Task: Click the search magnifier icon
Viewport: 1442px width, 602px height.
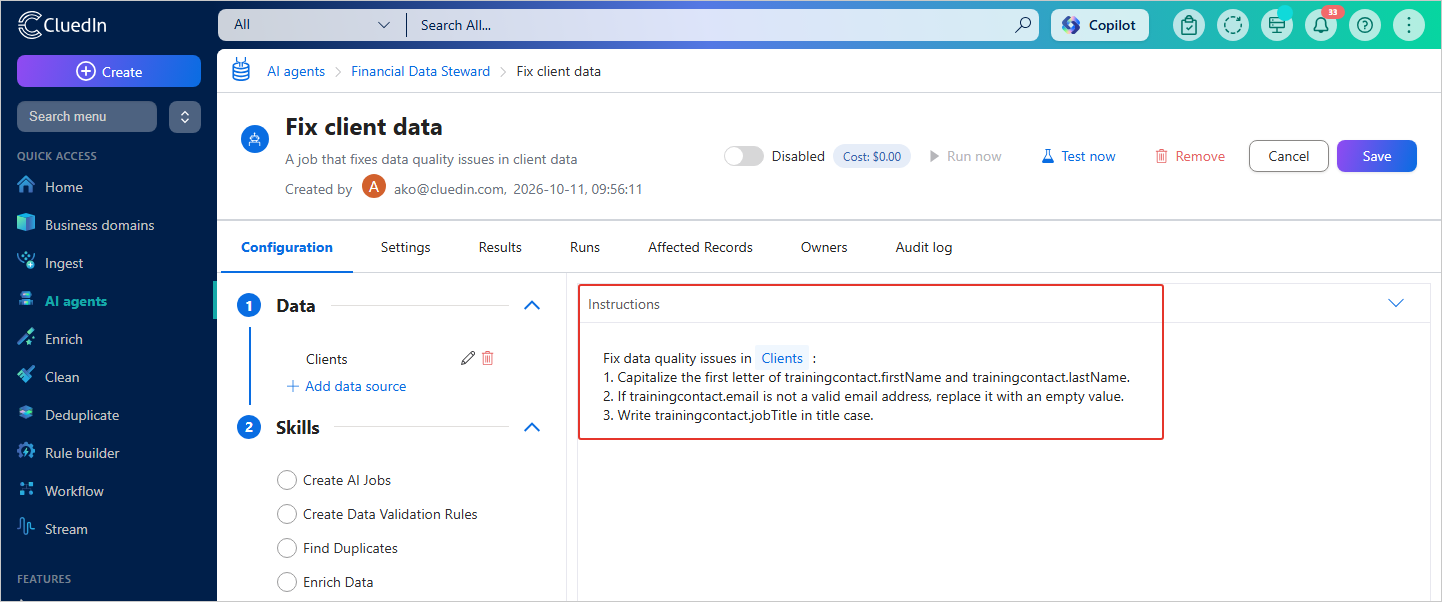Action: 1023,25
